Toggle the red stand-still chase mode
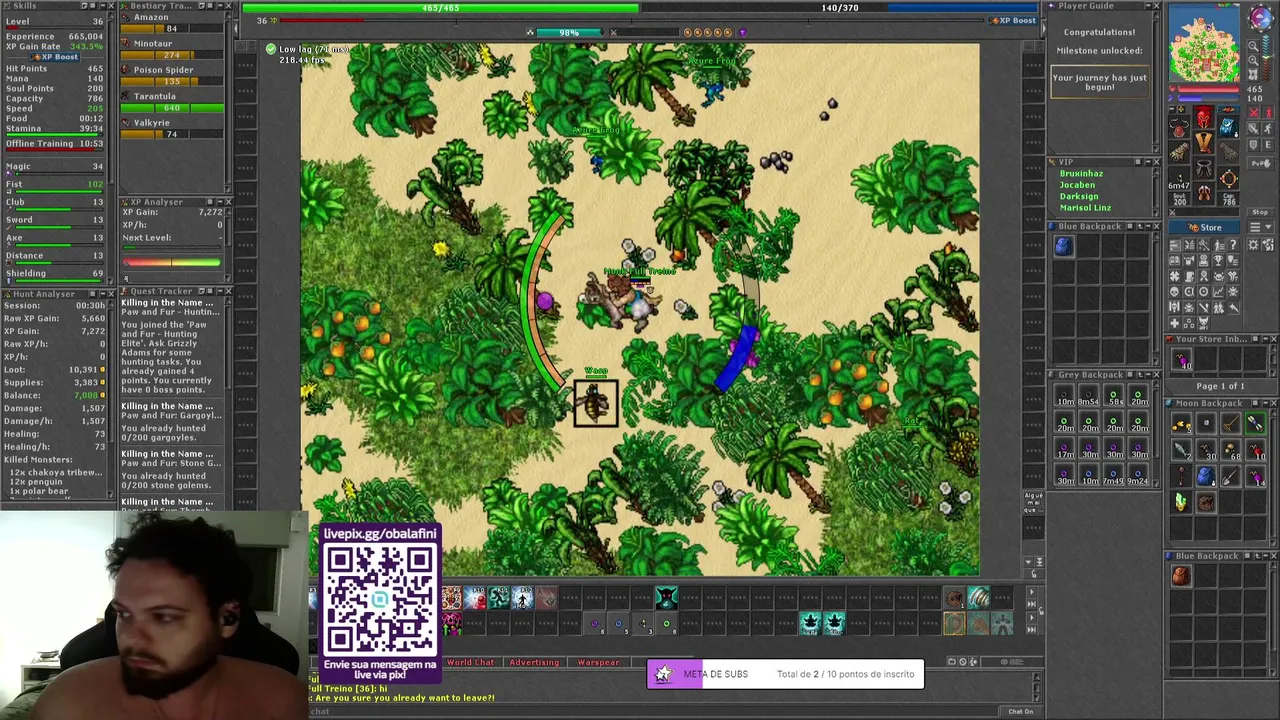 point(1267,112)
